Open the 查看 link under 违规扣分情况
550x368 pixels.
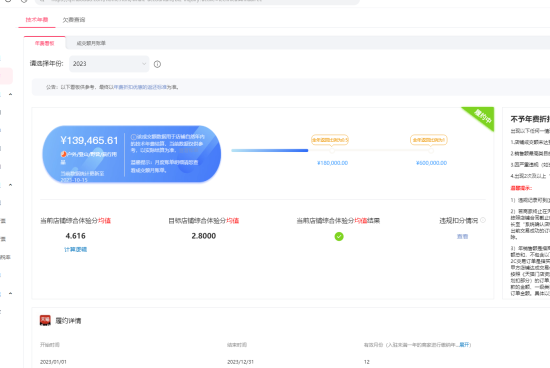462,236
